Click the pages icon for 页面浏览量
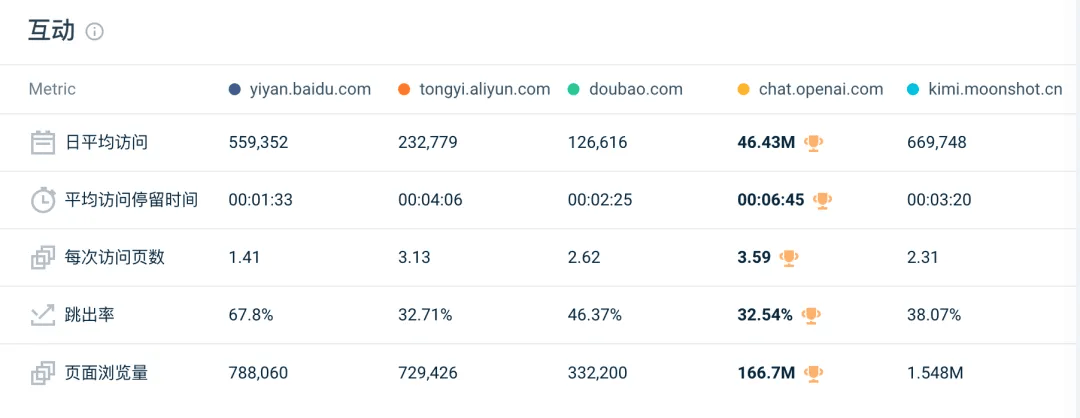Screen dimensions: 1080x418 (42, 374)
